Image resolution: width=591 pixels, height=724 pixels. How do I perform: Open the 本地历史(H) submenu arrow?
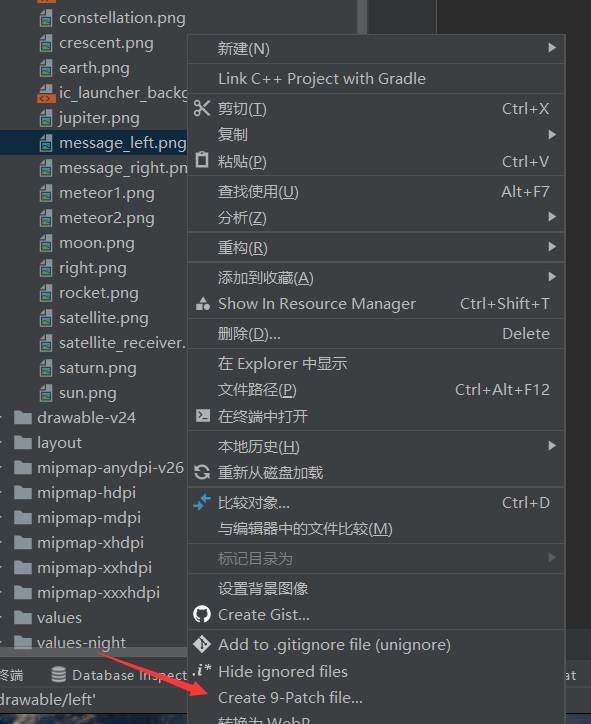coord(552,446)
